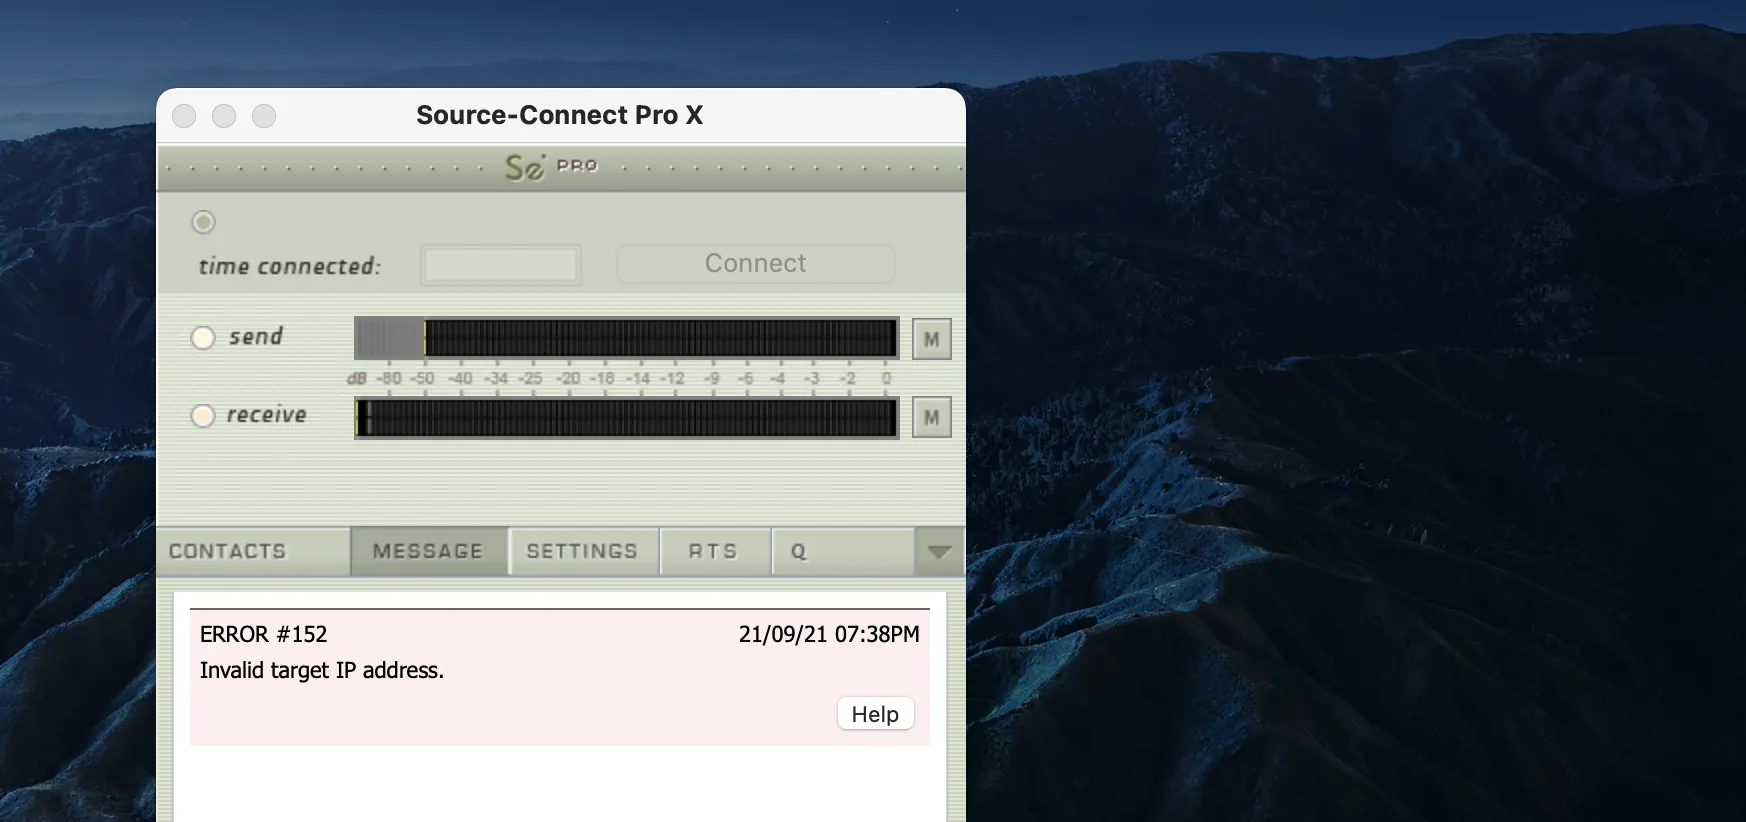
Task: Click the time connected display field
Action: pos(500,265)
